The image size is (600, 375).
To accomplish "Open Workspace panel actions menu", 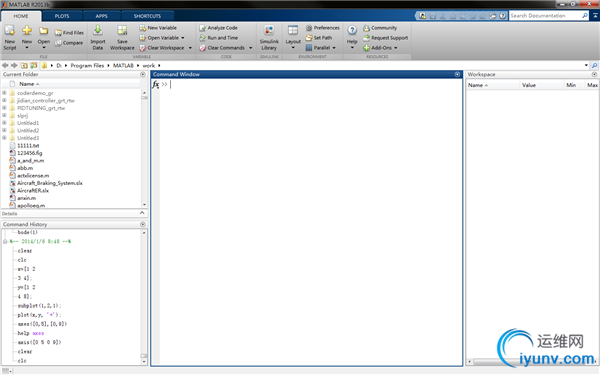I will pyautogui.click(x=594, y=74).
